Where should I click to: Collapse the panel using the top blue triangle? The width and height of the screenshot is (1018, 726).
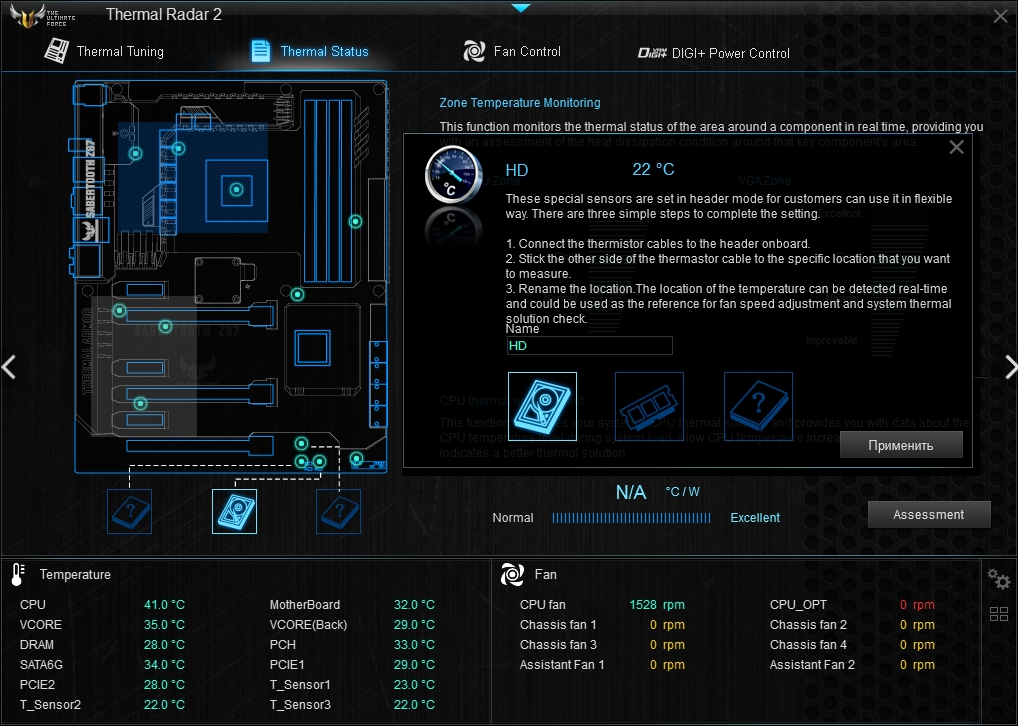click(521, 8)
